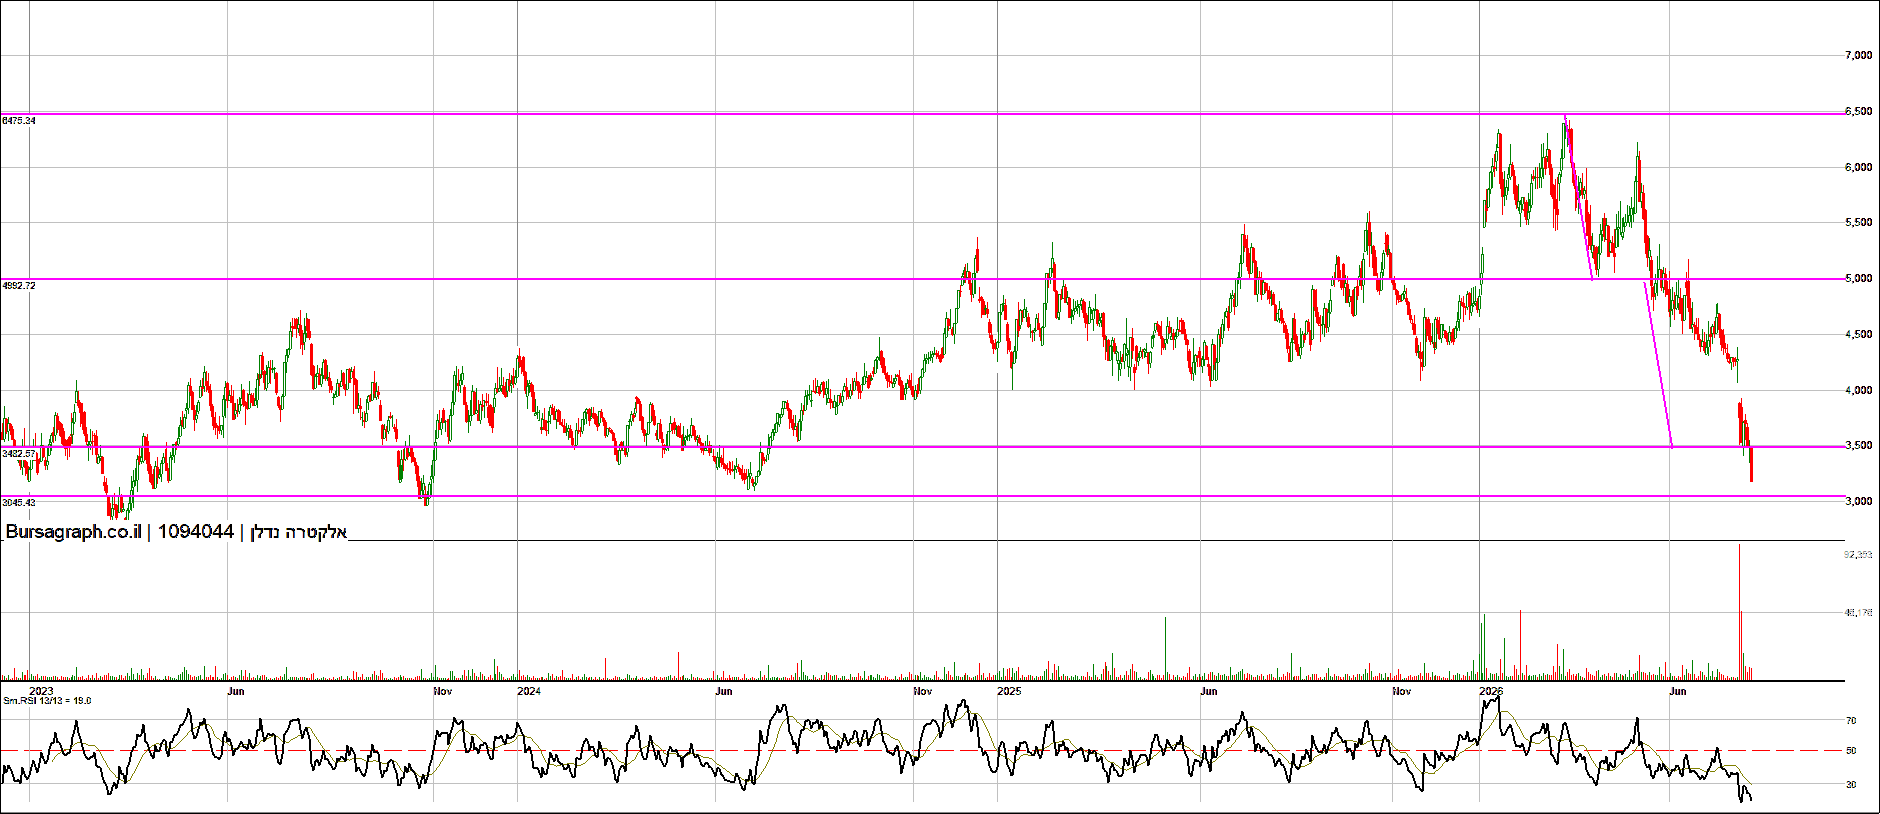Click the 2023 year label on the time axis
Image resolution: width=1880 pixels, height=814 pixels.
[41, 691]
